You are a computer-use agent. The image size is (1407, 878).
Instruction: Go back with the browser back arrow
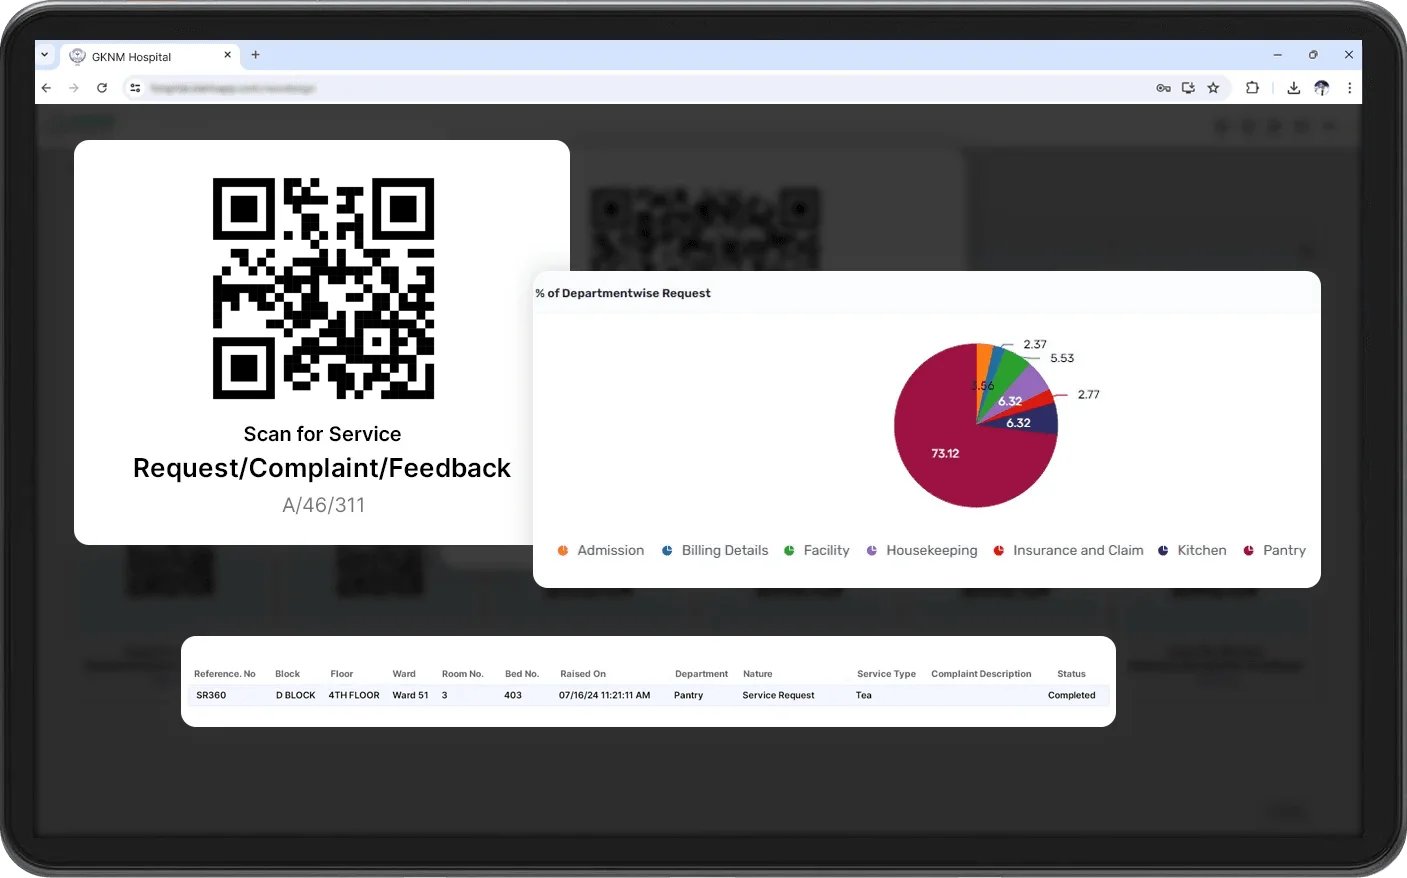point(46,88)
